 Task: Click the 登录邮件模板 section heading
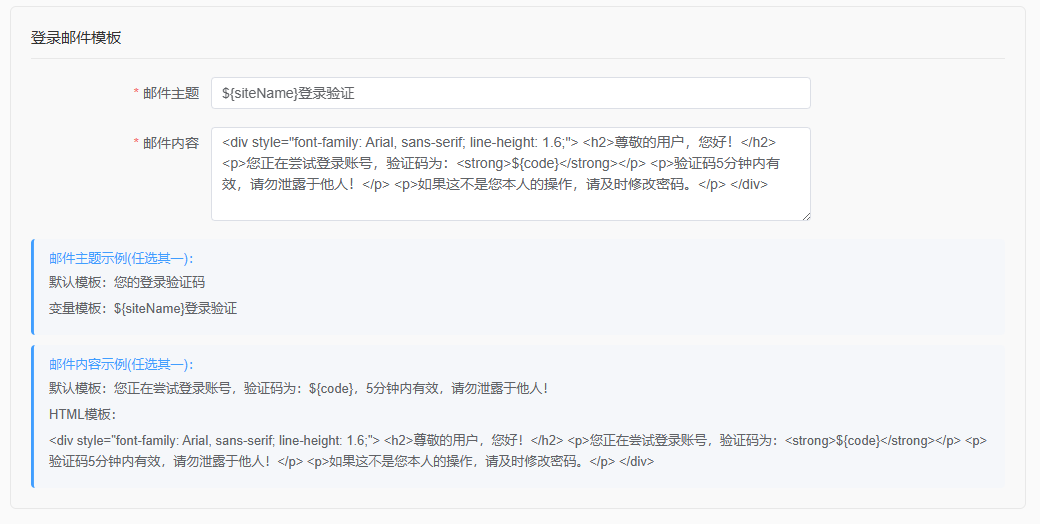pyautogui.click(x=76, y=38)
